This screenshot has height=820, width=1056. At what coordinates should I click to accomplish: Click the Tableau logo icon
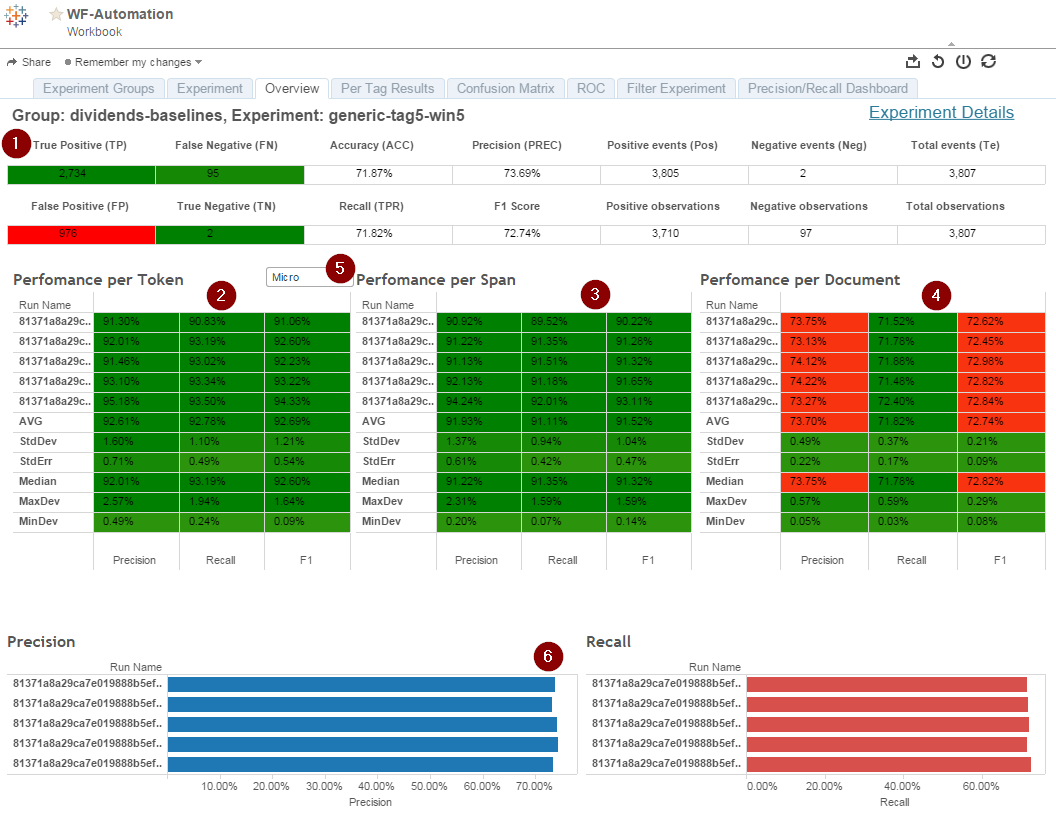pos(16,15)
